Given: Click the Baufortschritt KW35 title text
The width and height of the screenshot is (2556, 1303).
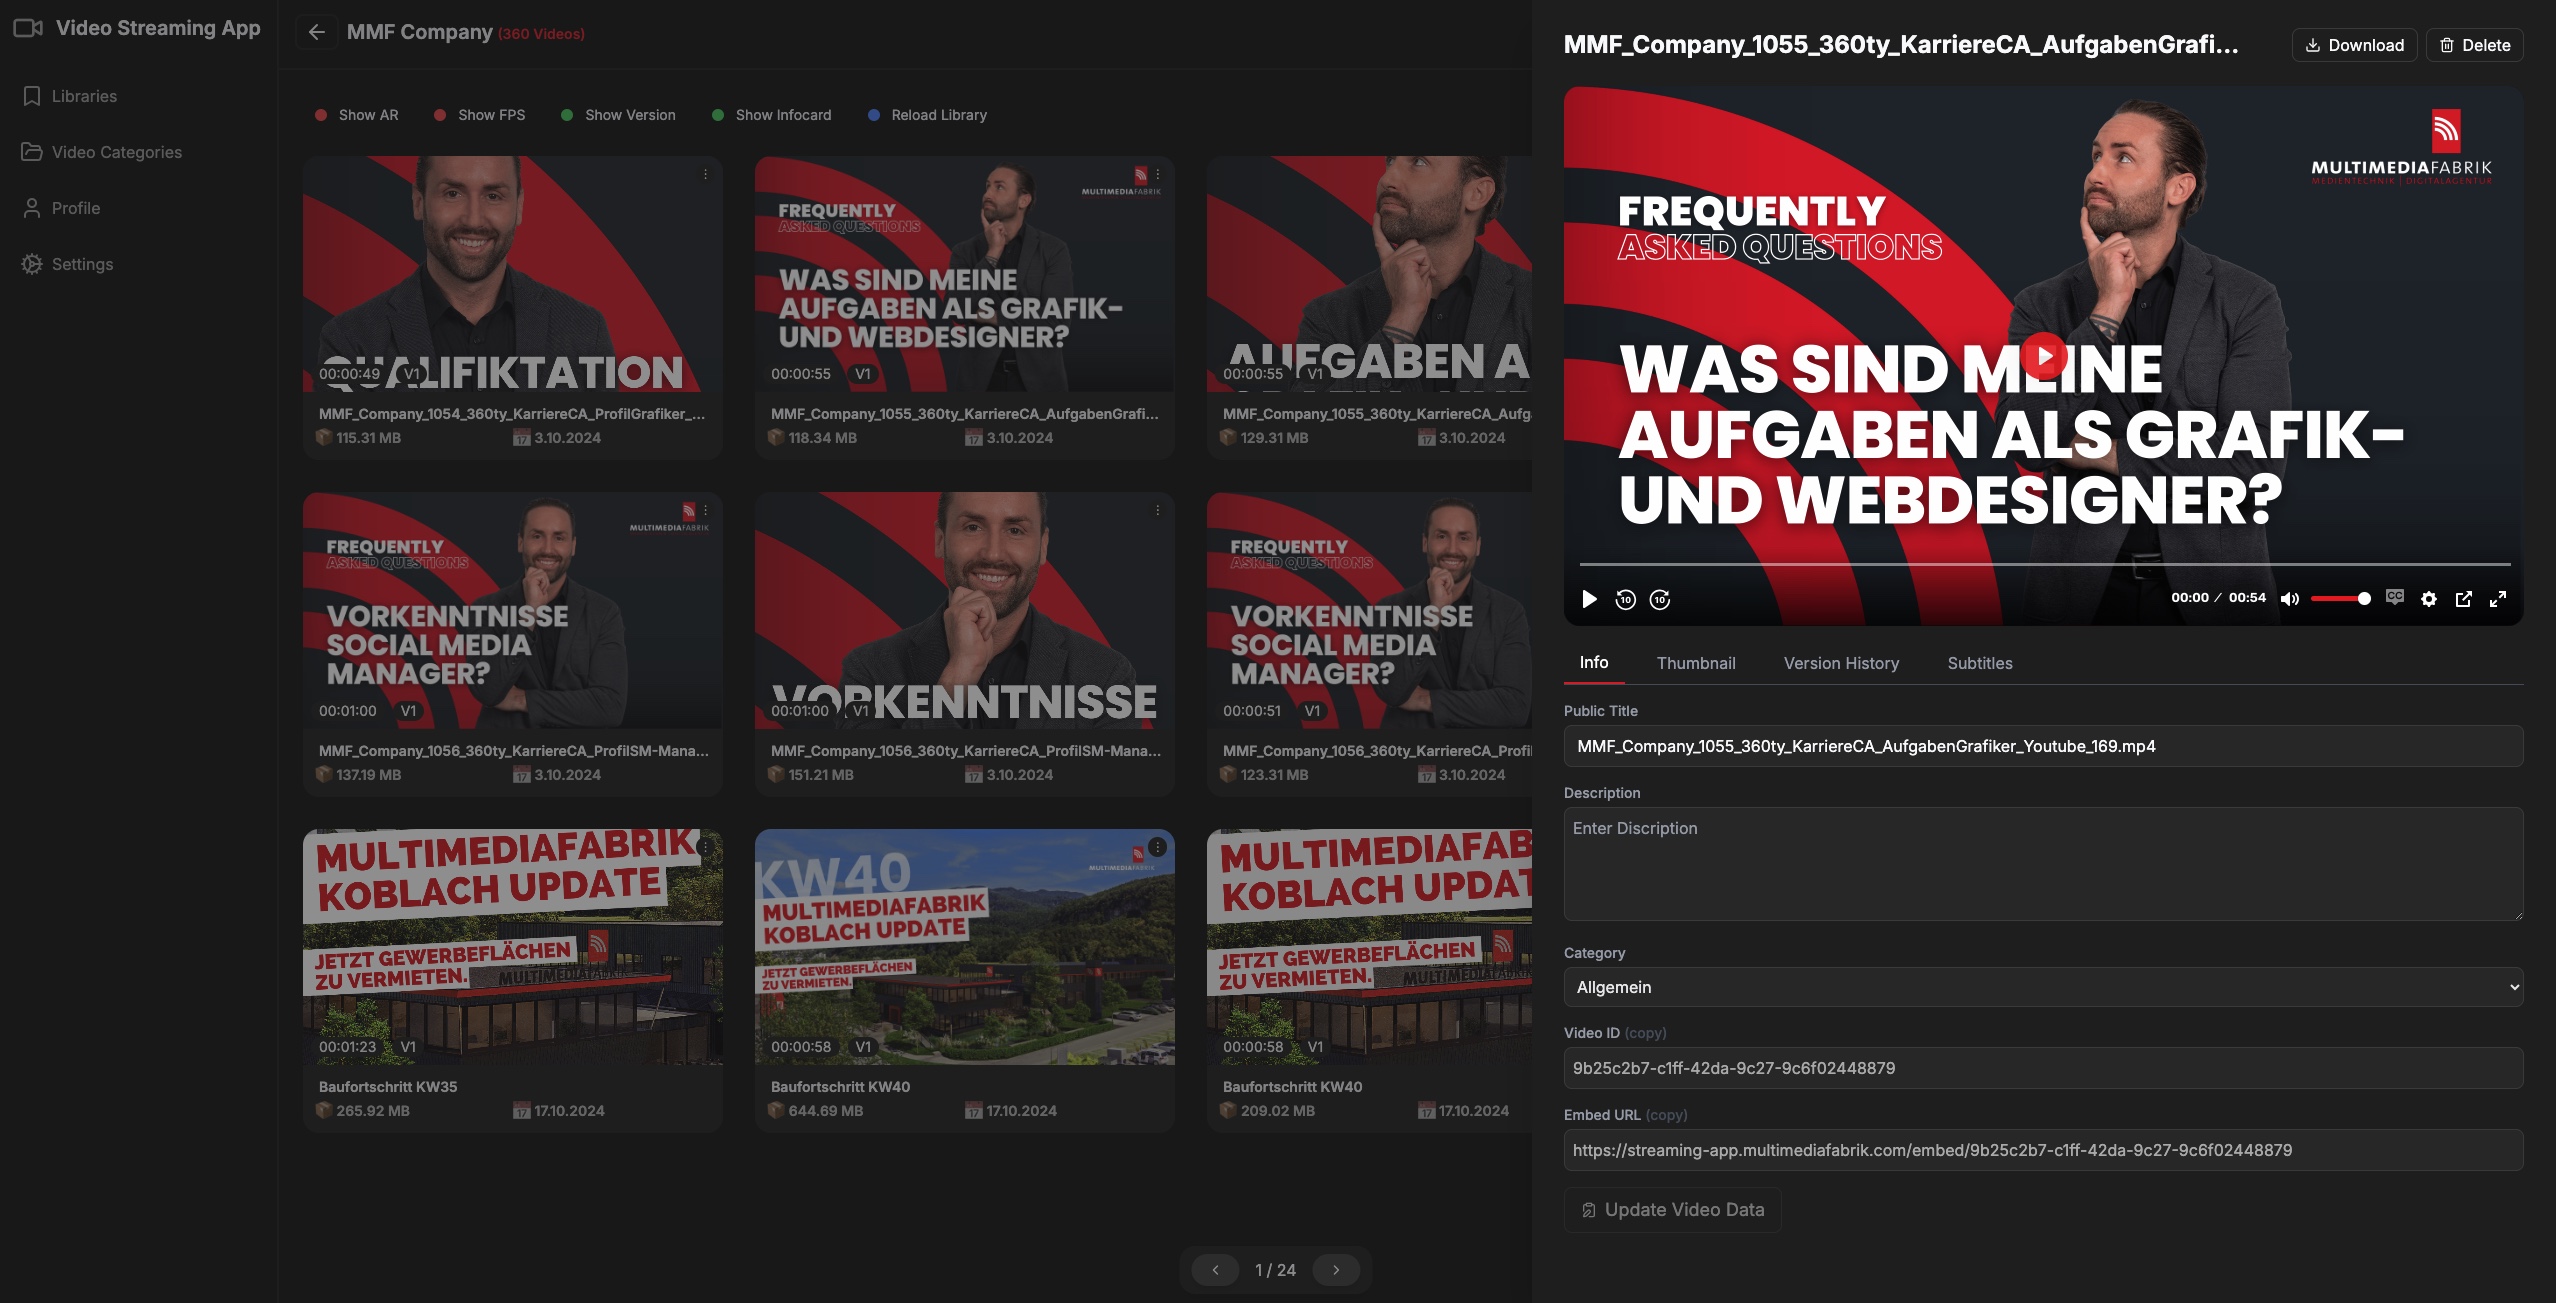Looking at the screenshot, I should (388, 1087).
